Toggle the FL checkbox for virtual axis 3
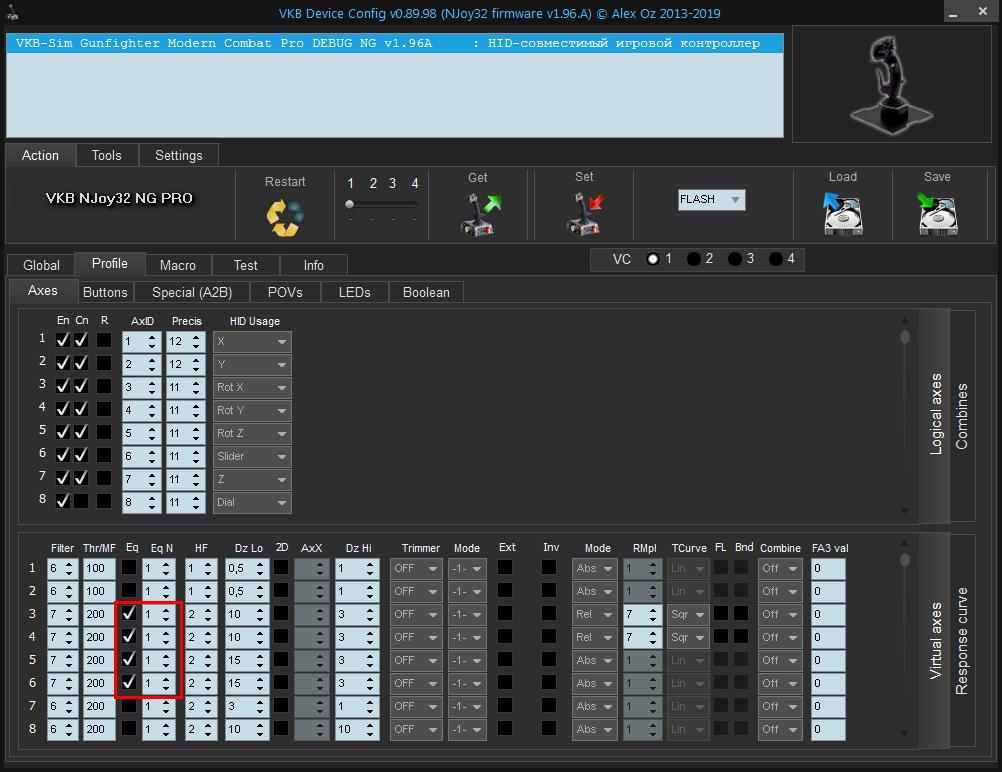This screenshot has width=1002, height=772. [721, 614]
